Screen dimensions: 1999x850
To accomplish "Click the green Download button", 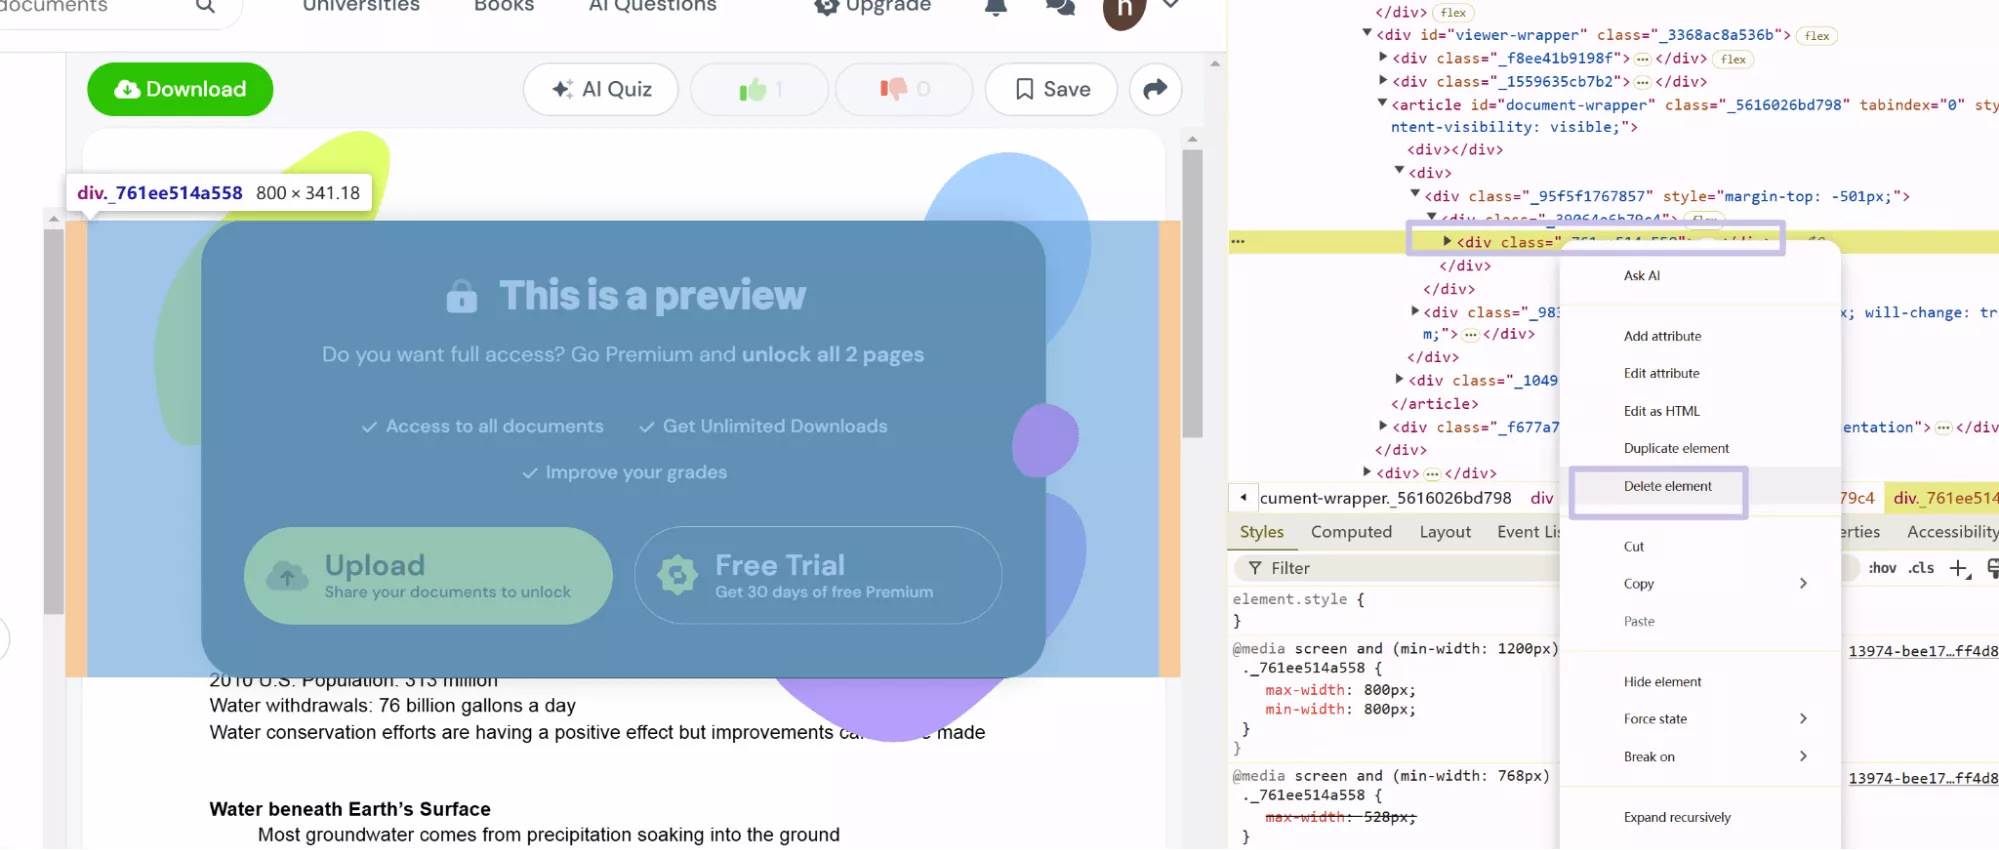I will (x=180, y=89).
